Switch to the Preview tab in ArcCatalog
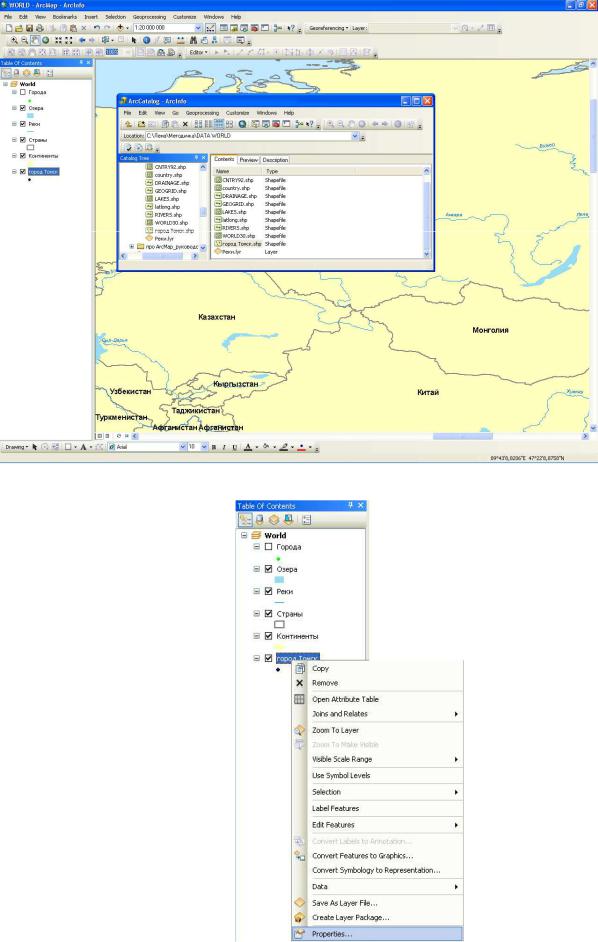The image size is (598, 942). 248,160
